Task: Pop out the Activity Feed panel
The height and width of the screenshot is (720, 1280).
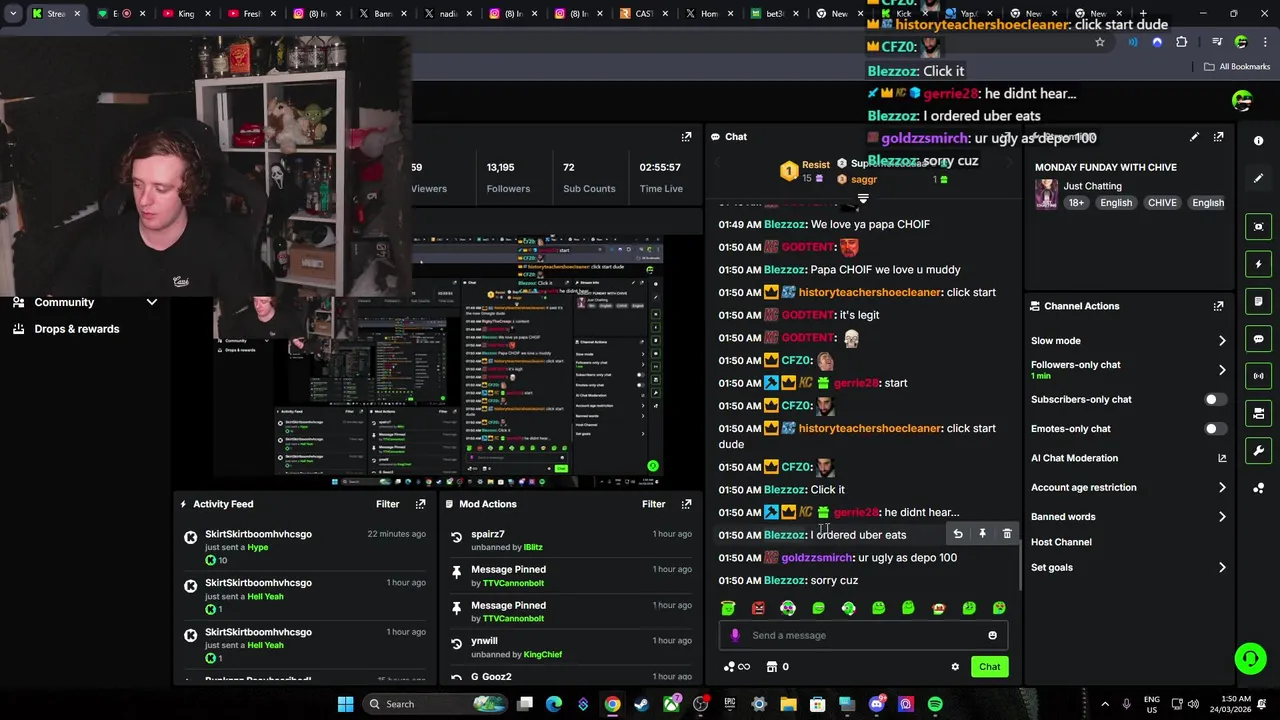Action: [x=420, y=504]
